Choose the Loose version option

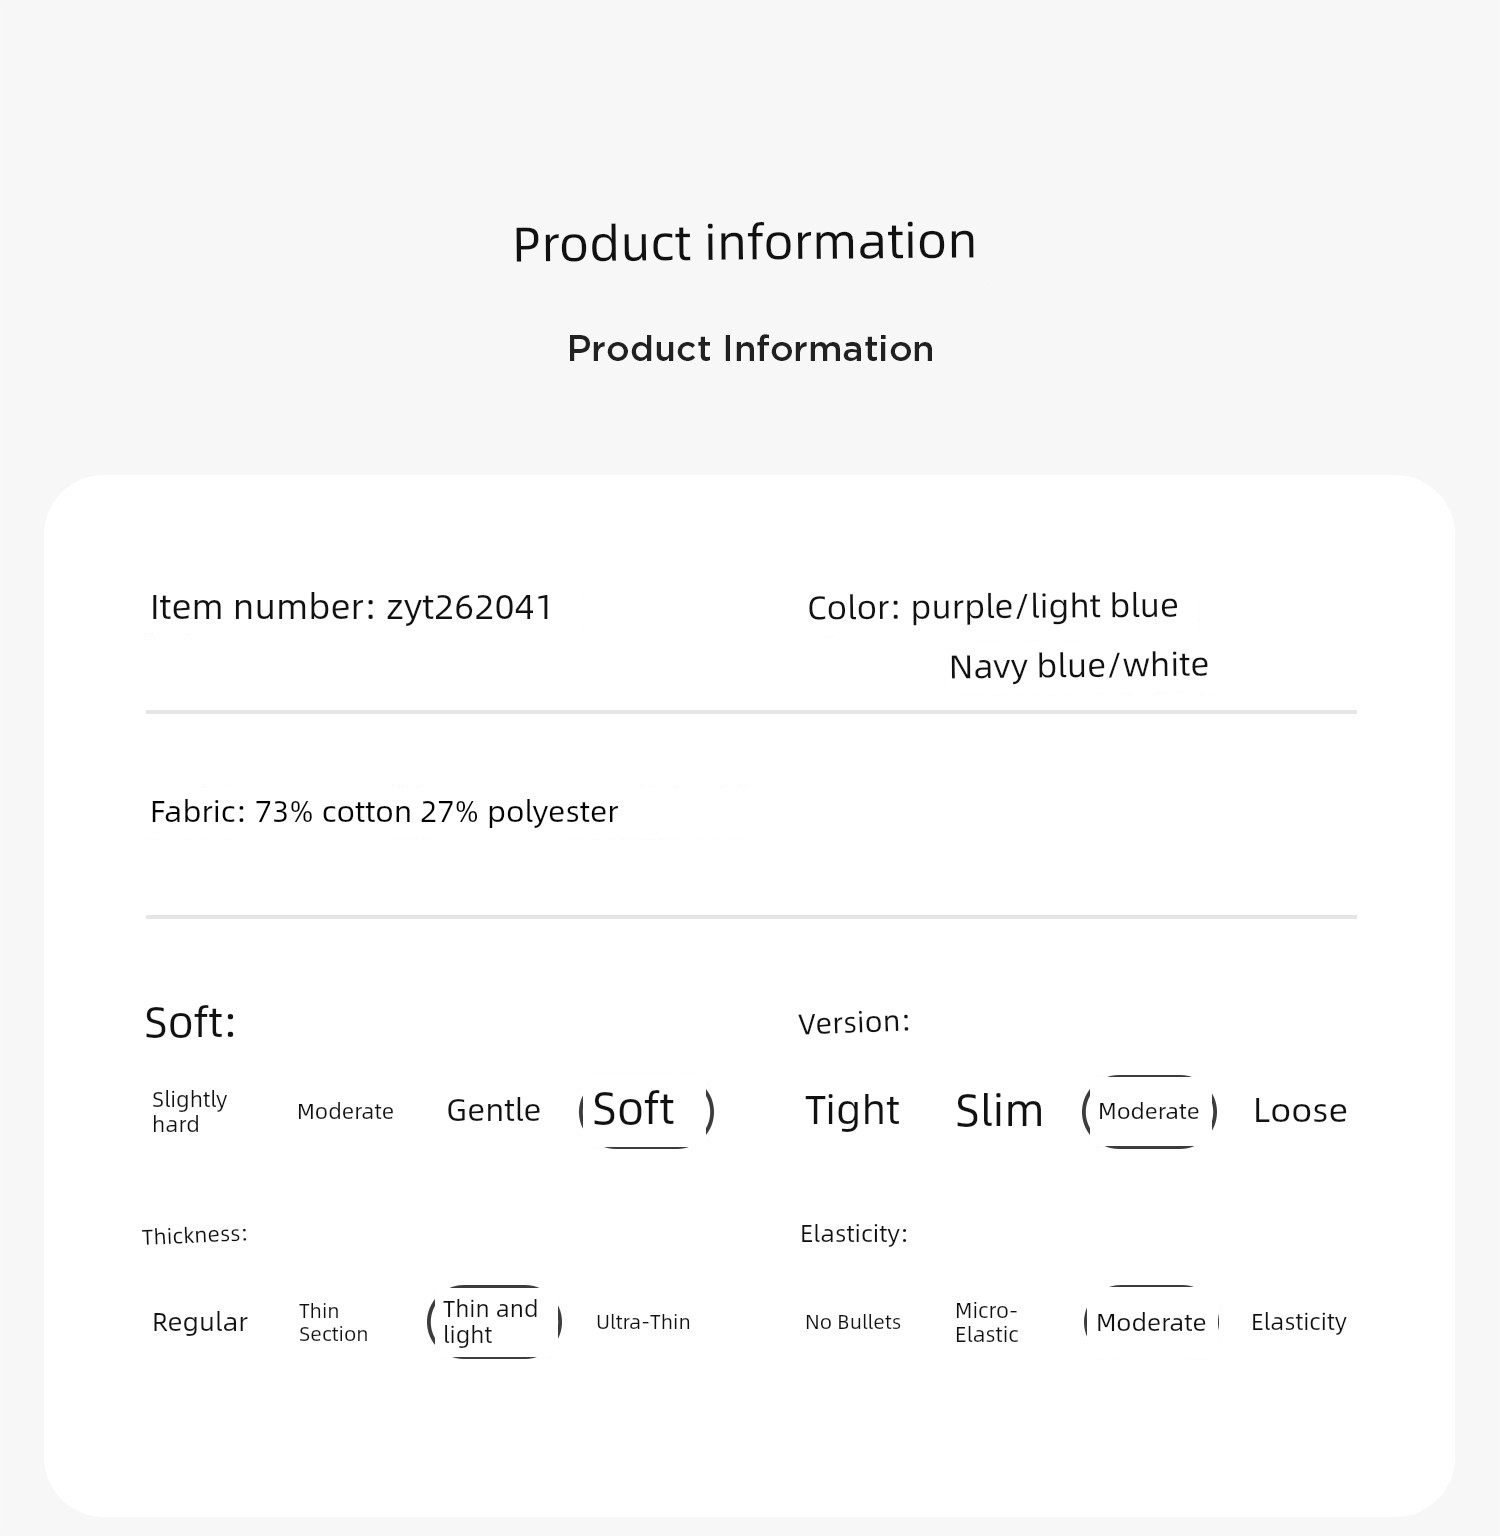[x=1300, y=1111]
